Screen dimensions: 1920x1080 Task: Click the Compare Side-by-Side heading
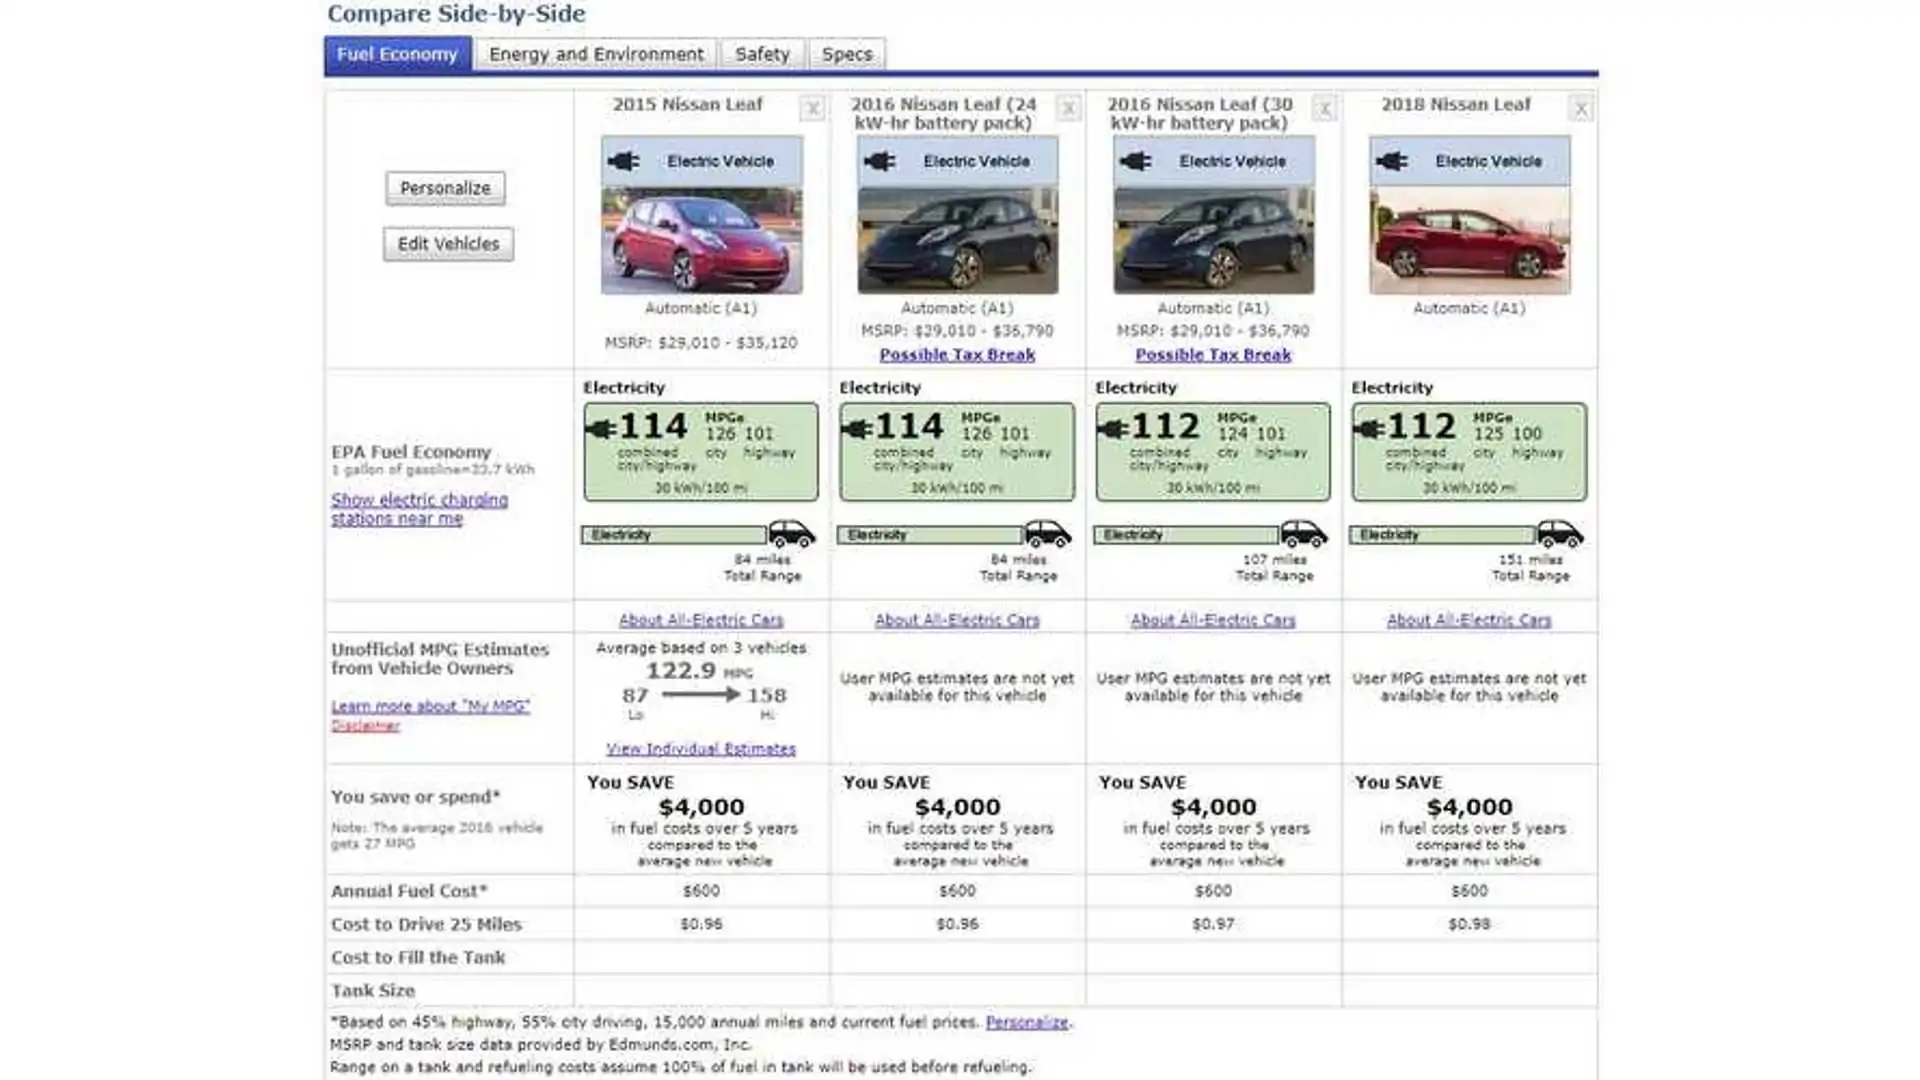click(x=456, y=14)
